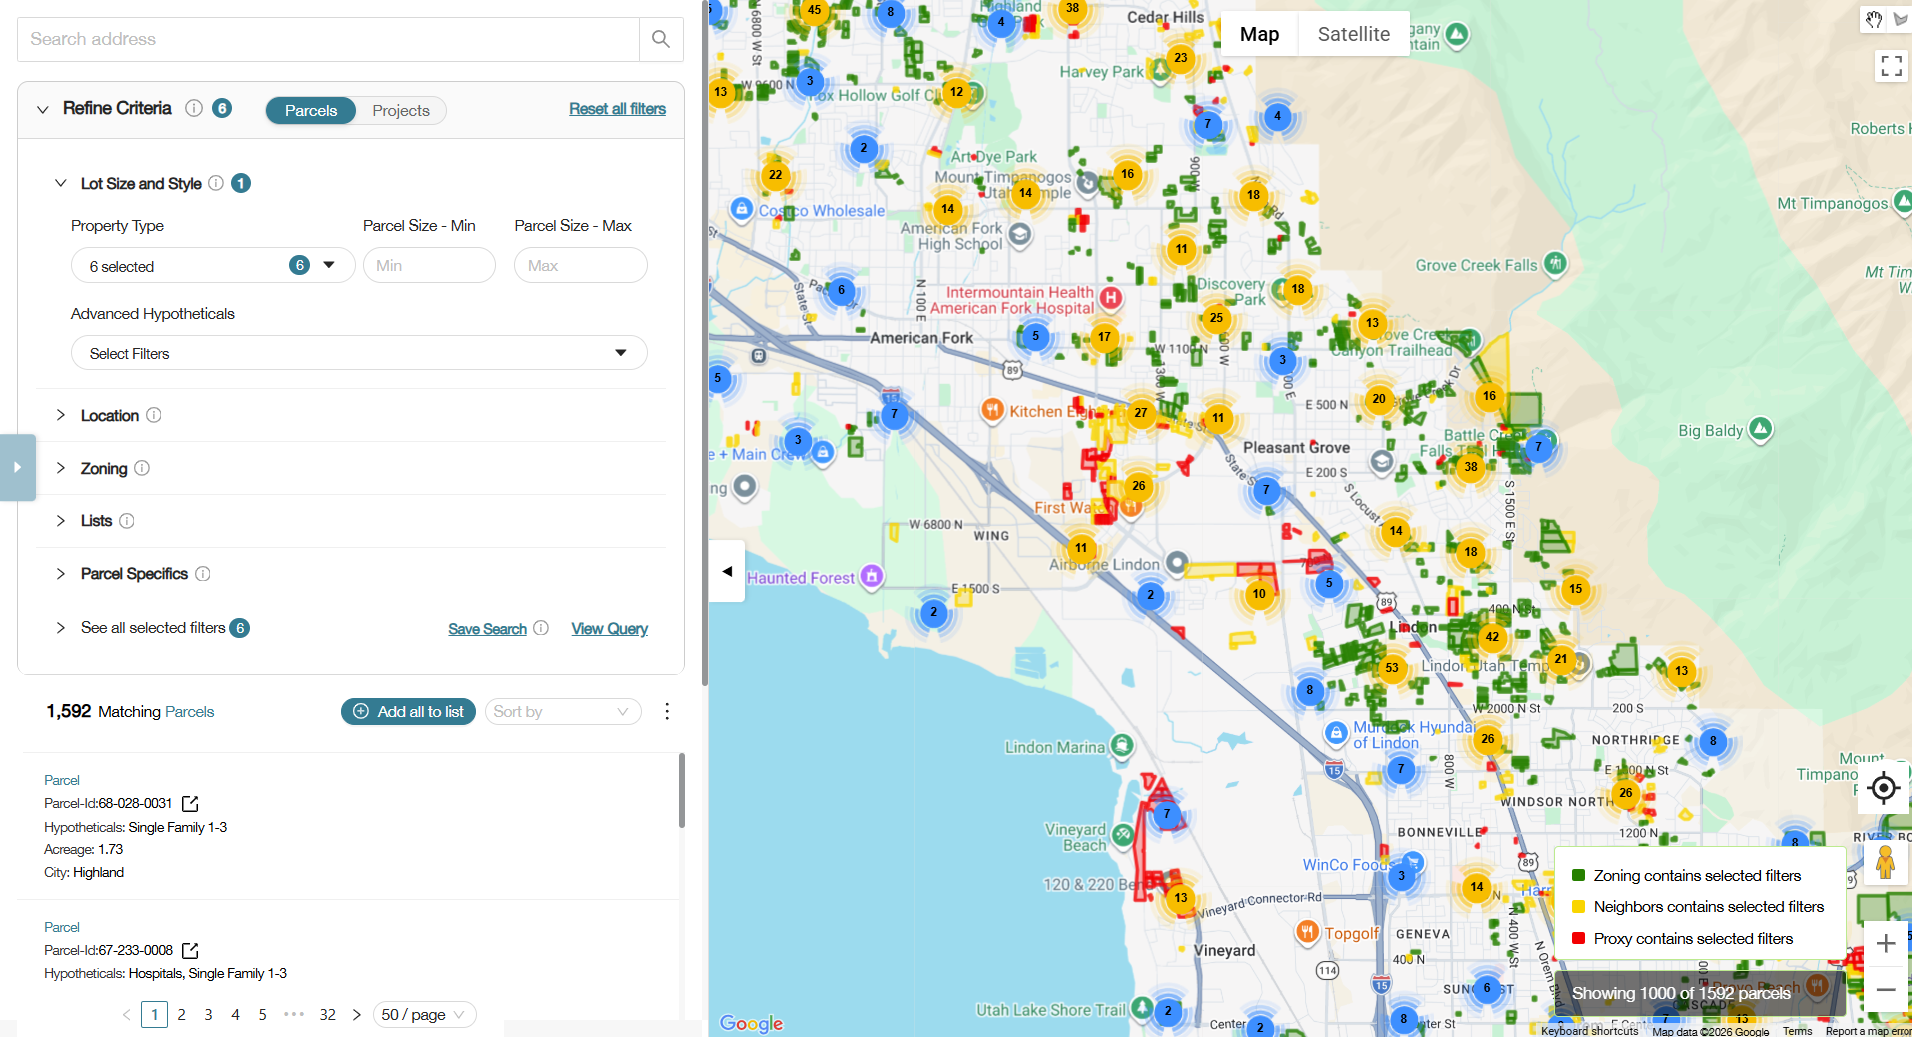This screenshot has height=1037, width=1912.
Task: Show the Location info icon
Action: [154, 415]
